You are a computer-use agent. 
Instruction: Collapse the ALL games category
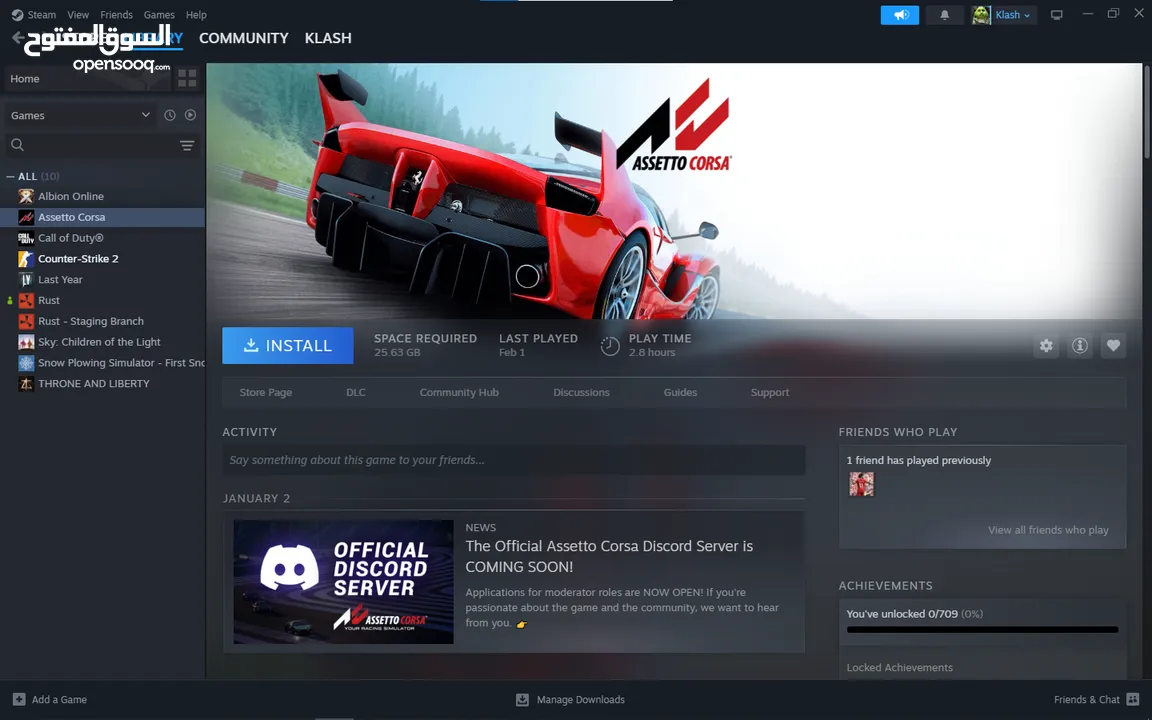10,176
